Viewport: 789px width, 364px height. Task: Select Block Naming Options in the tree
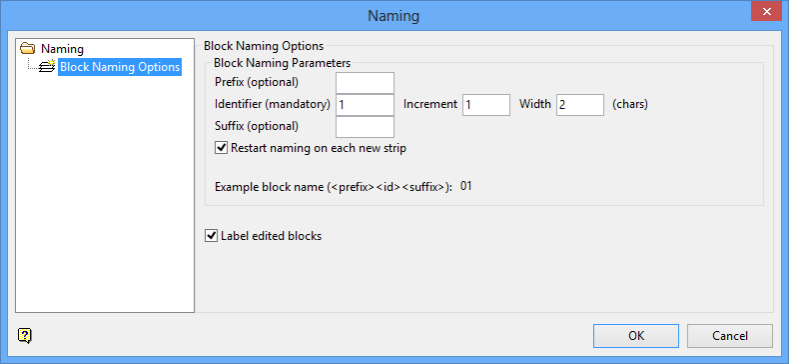(120, 66)
